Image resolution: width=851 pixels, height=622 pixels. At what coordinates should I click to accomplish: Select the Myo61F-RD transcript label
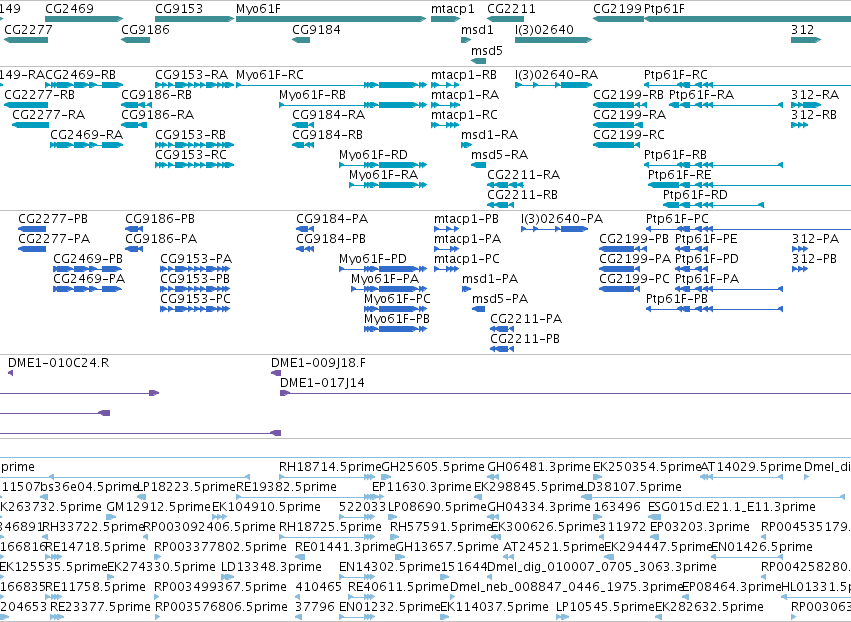[373, 155]
